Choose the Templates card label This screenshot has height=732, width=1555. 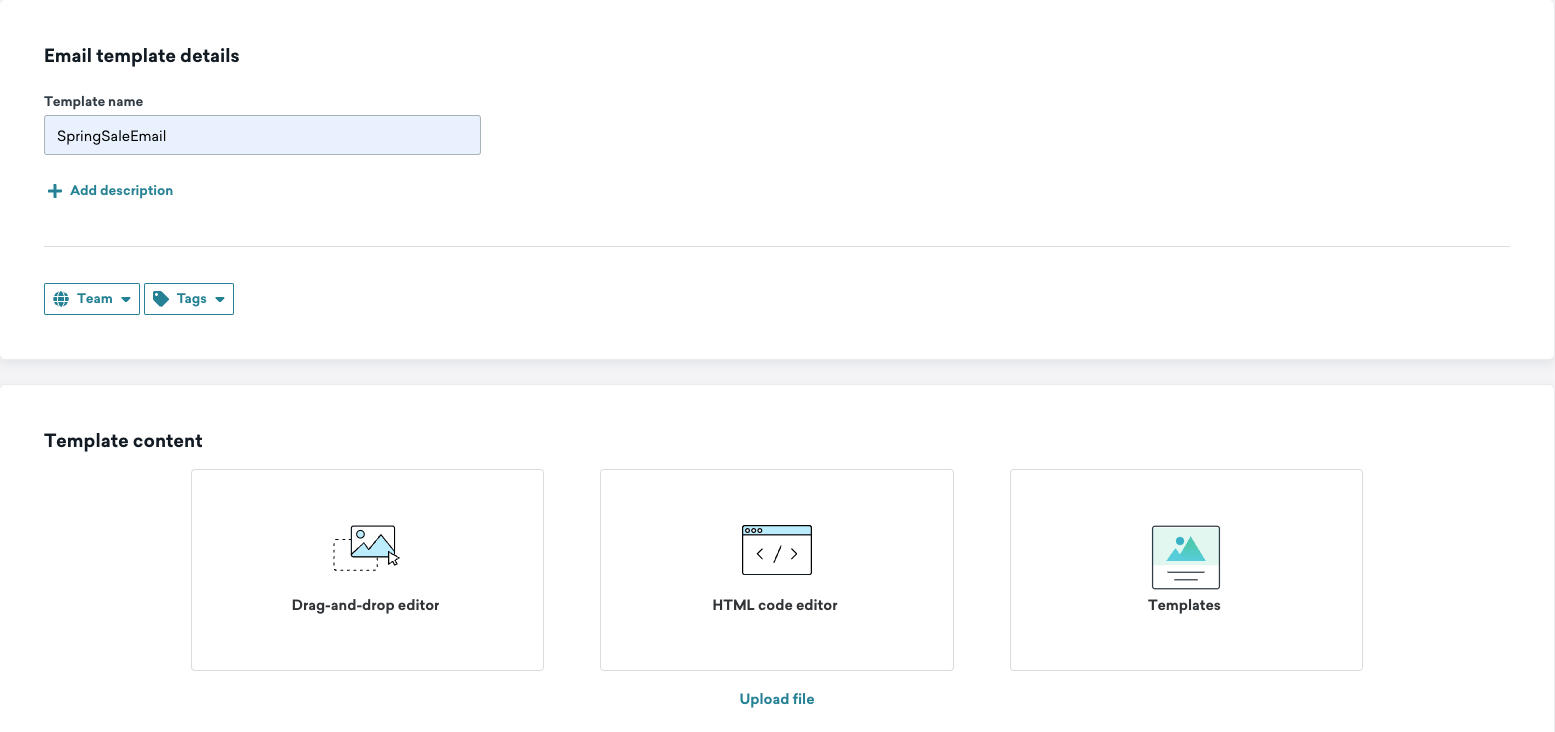(x=1185, y=605)
